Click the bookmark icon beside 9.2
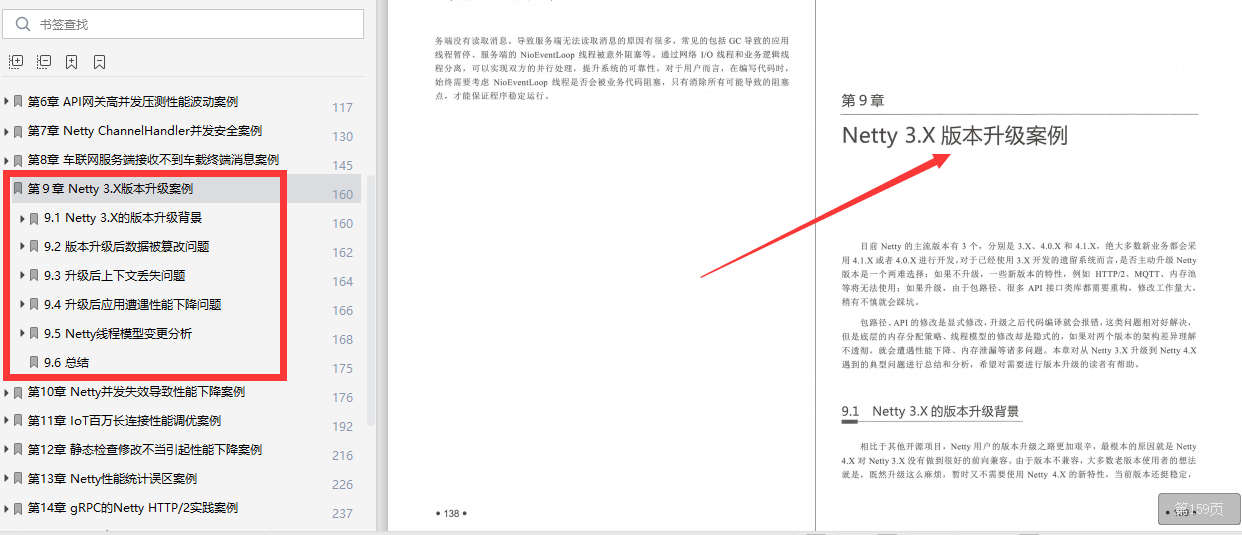Screen dimensions: 1242x535 (34, 247)
